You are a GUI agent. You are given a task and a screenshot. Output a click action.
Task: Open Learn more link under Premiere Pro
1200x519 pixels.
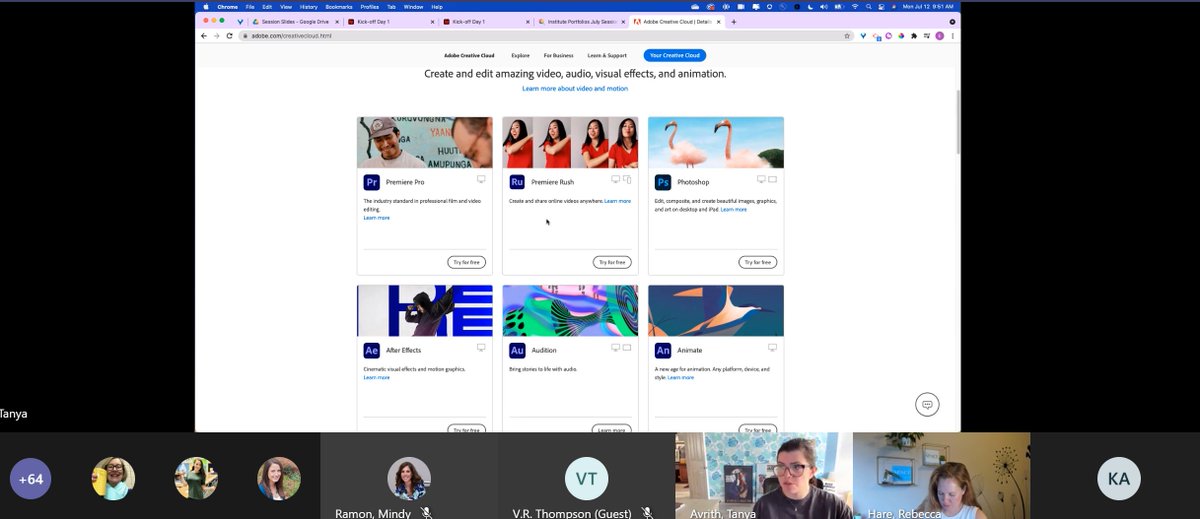coord(376,217)
